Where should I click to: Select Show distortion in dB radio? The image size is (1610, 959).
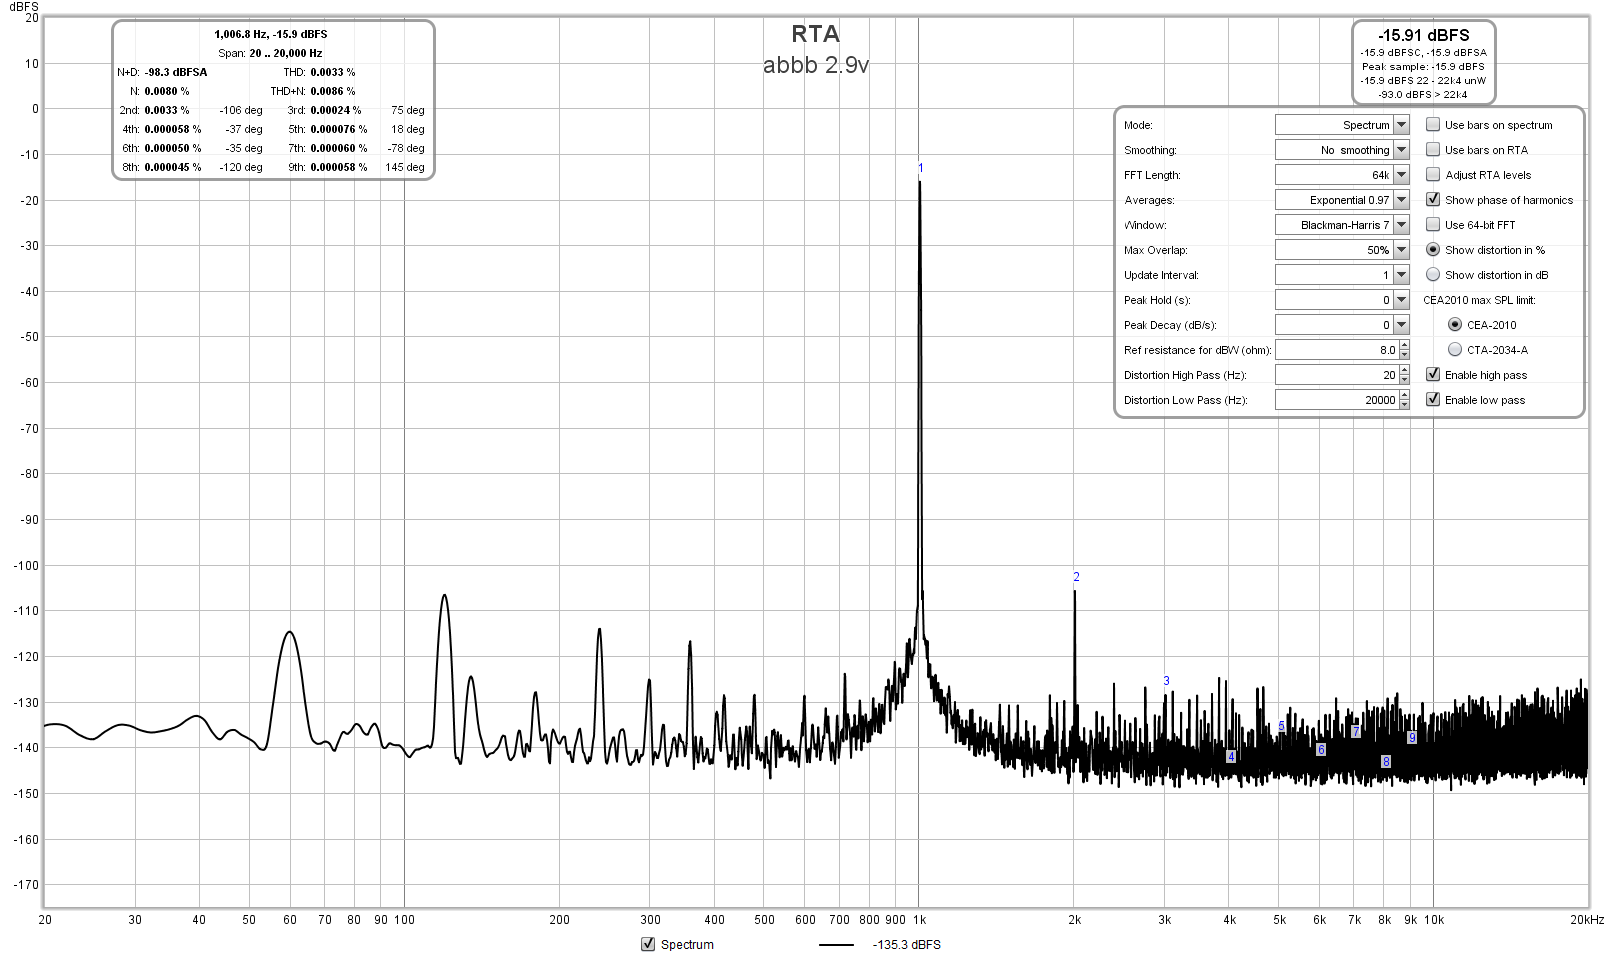point(1433,275)
